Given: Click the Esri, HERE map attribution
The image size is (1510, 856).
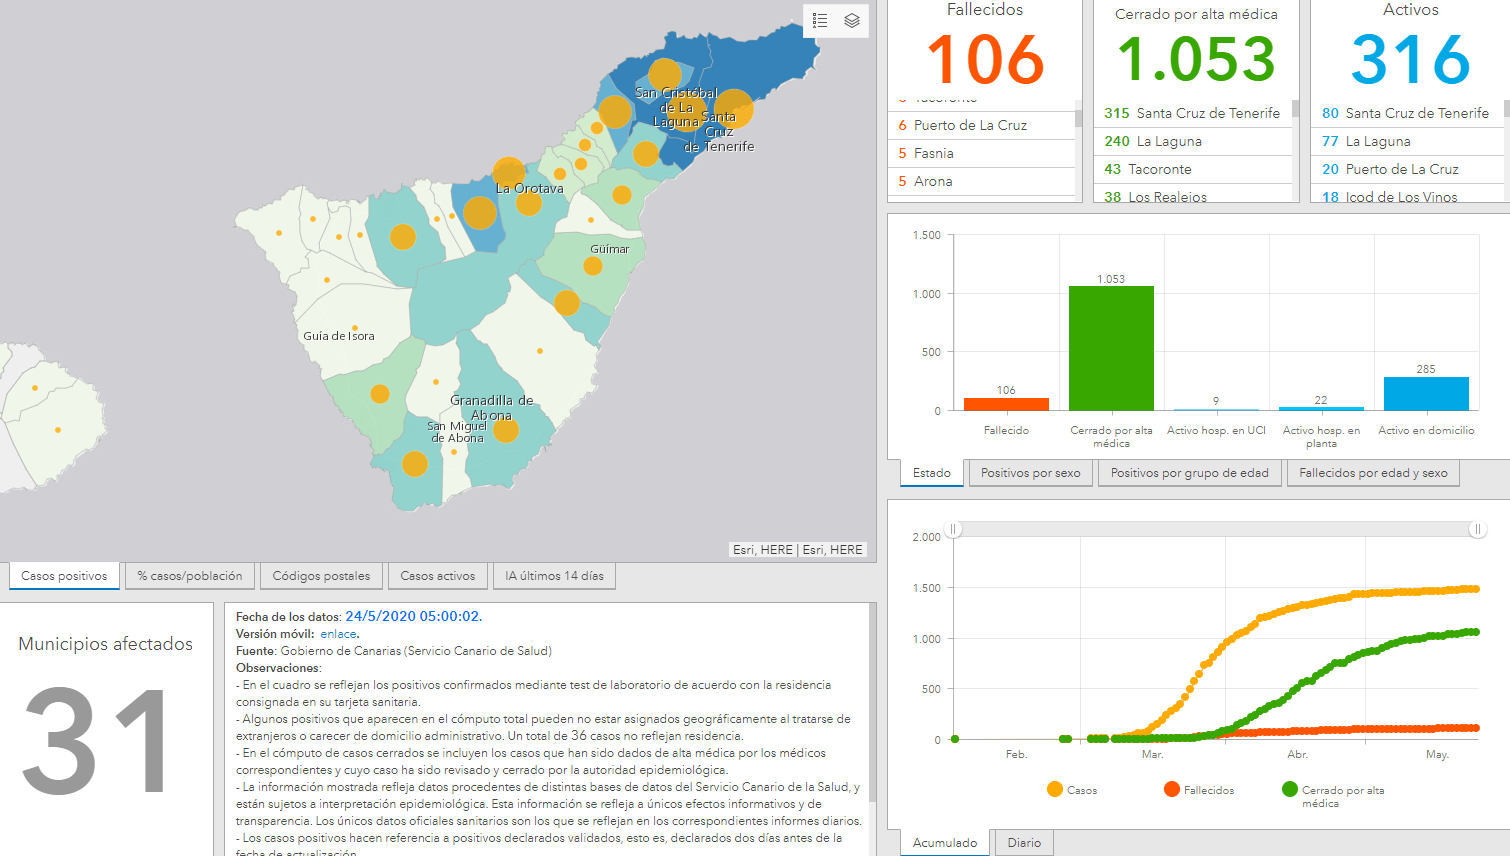Looking at the screenshot, I should 798,550.
